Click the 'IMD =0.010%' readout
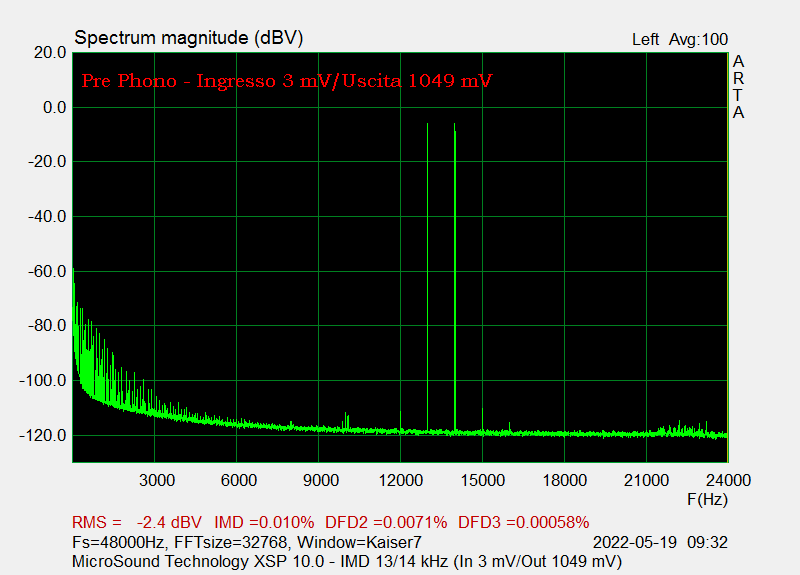The image size is (800, 575). tap(264, 522)
